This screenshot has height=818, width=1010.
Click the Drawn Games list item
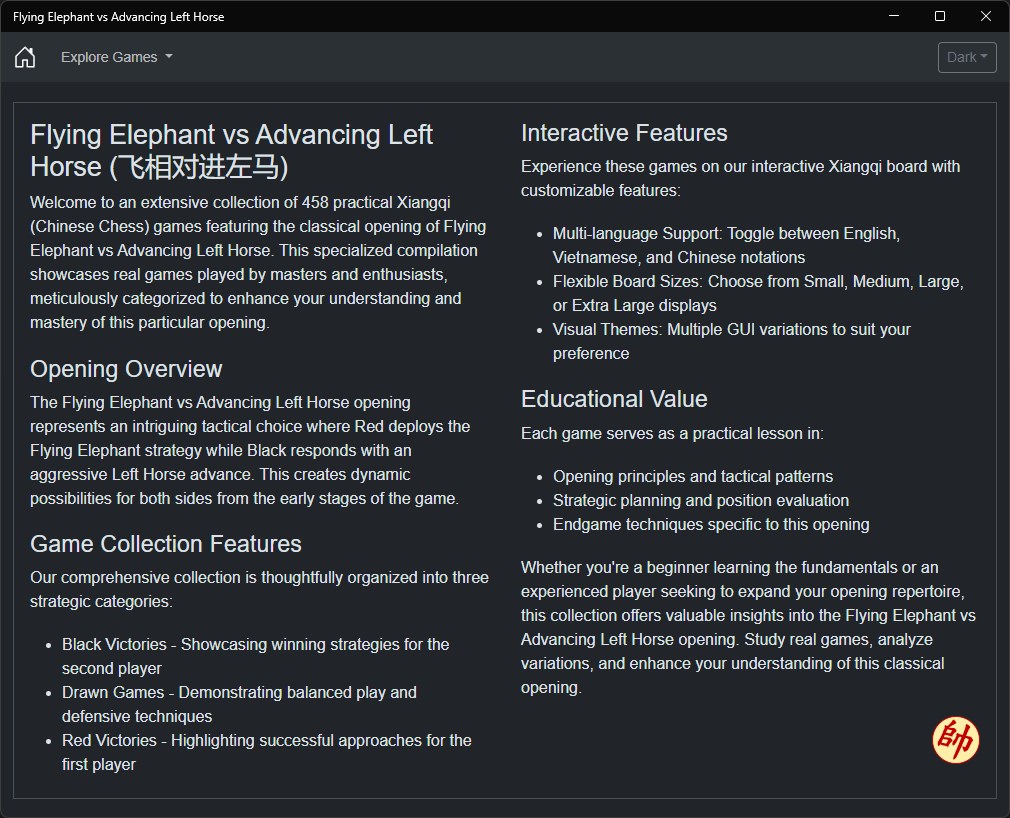click(239, 704)
